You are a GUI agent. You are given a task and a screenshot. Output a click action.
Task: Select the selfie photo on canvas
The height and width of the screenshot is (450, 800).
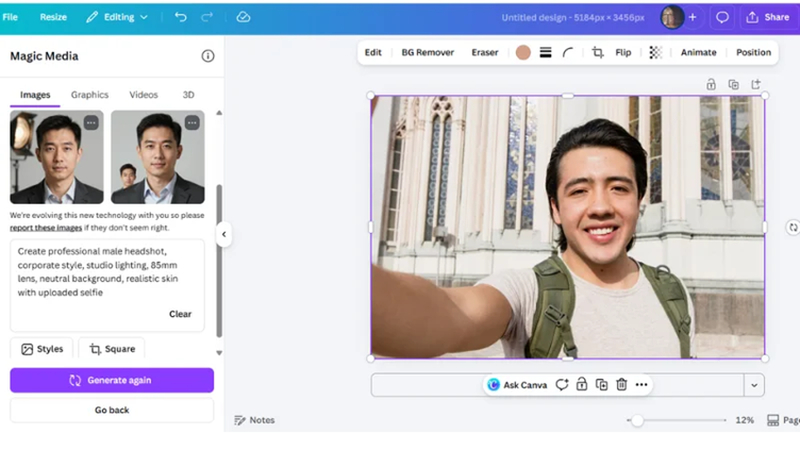click(x=567, y=227)
